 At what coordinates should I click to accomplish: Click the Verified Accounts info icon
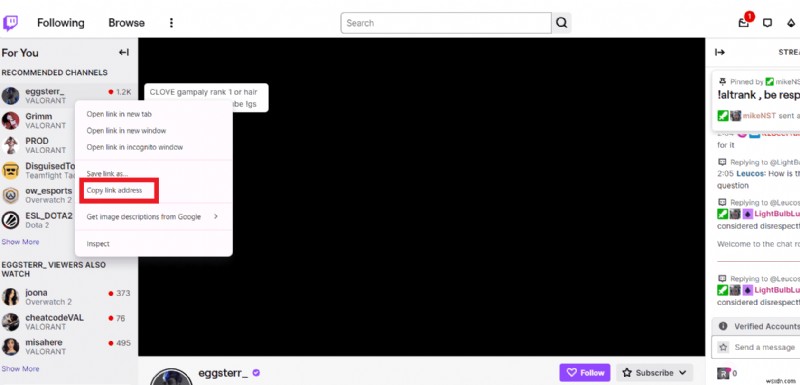click(722, 326)
